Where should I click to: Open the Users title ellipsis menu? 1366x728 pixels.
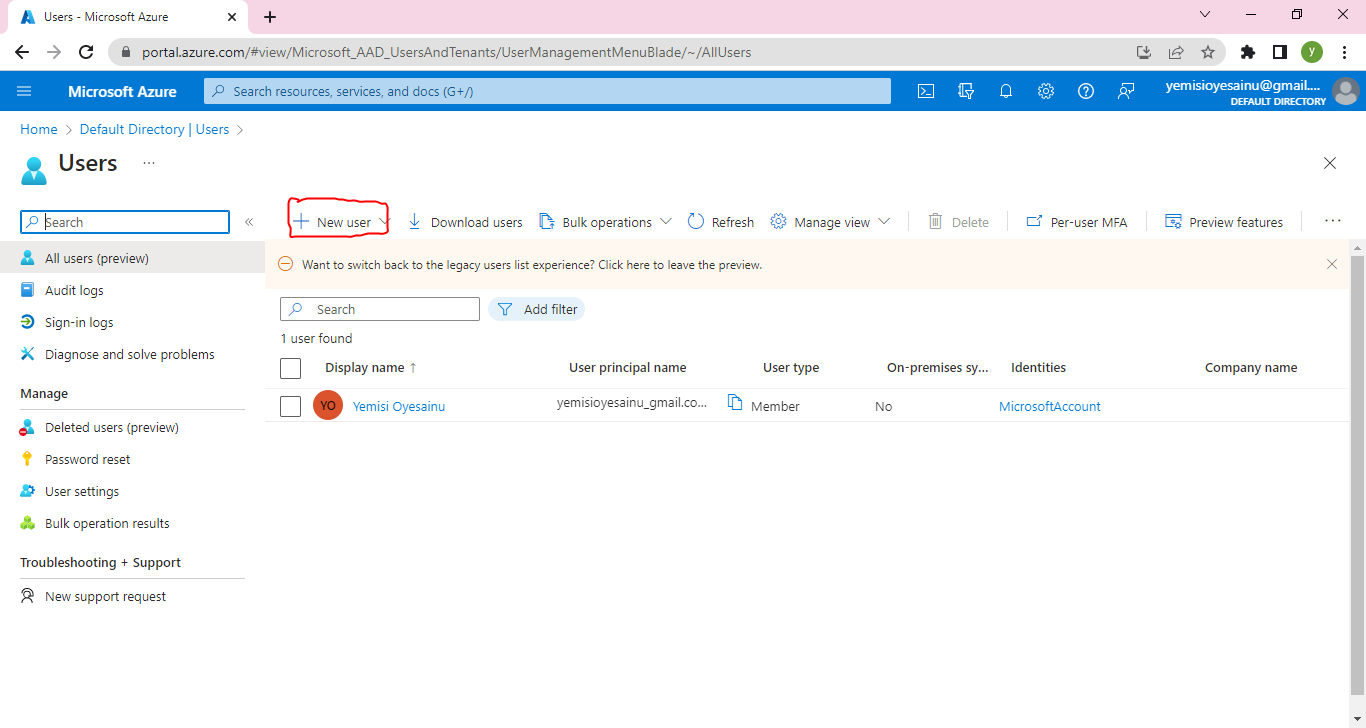pyautogui.click(x=149, y=162)
